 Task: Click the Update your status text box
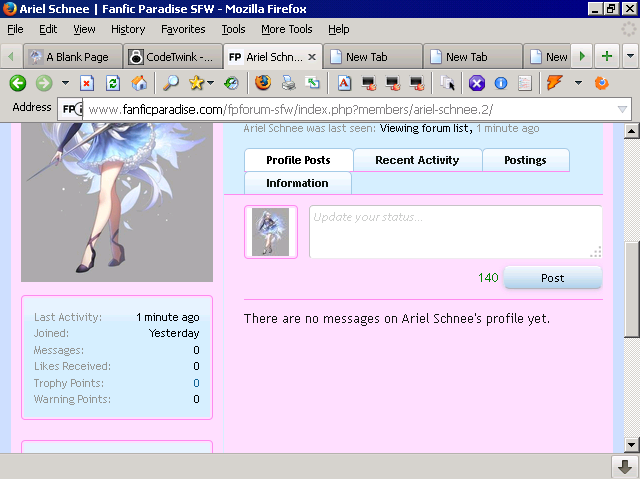456,232
